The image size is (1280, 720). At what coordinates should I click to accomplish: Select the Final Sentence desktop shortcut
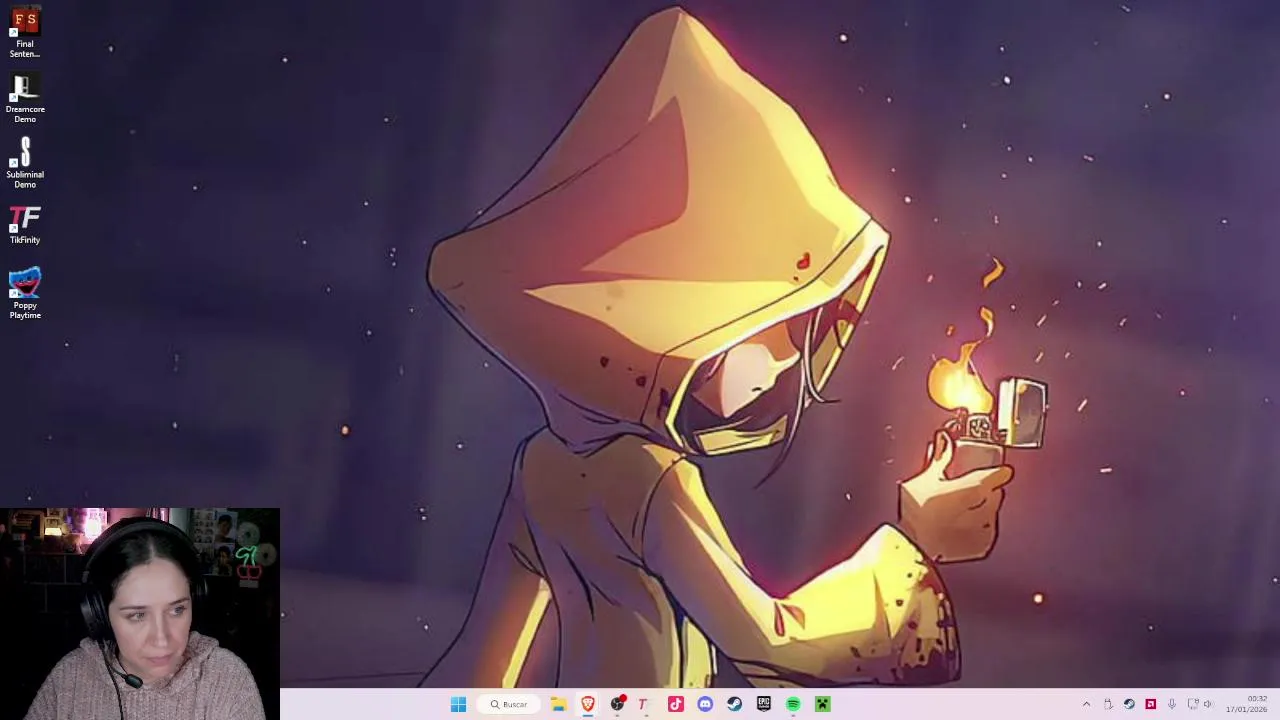(25, 32)
